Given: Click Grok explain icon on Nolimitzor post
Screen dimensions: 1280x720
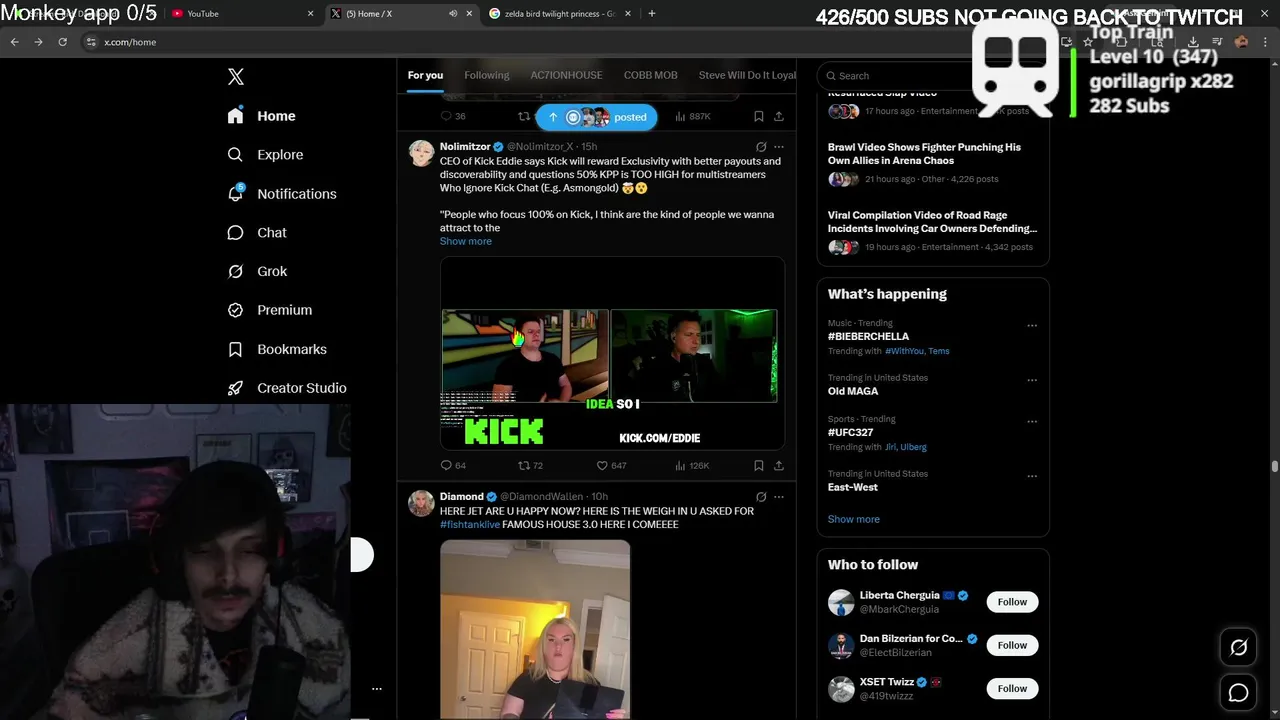Looking at the screenshot, I should [761, 147].
